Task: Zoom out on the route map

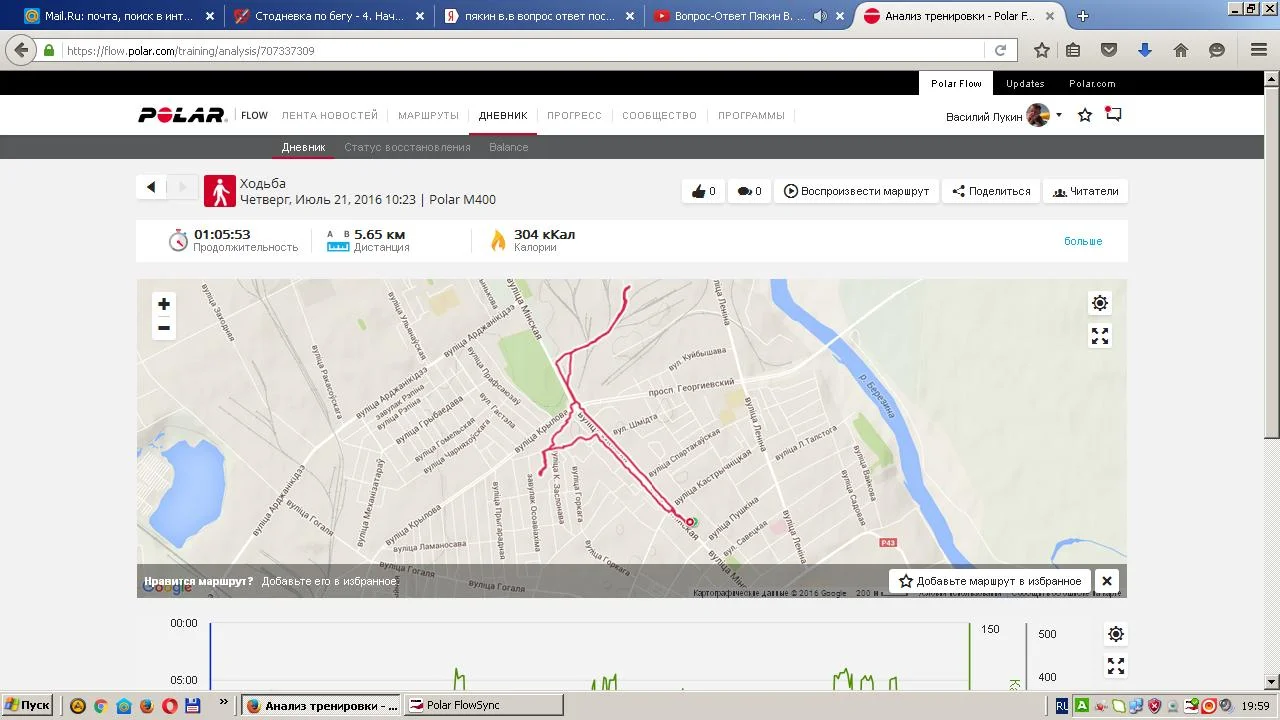Action: point(163,328)
